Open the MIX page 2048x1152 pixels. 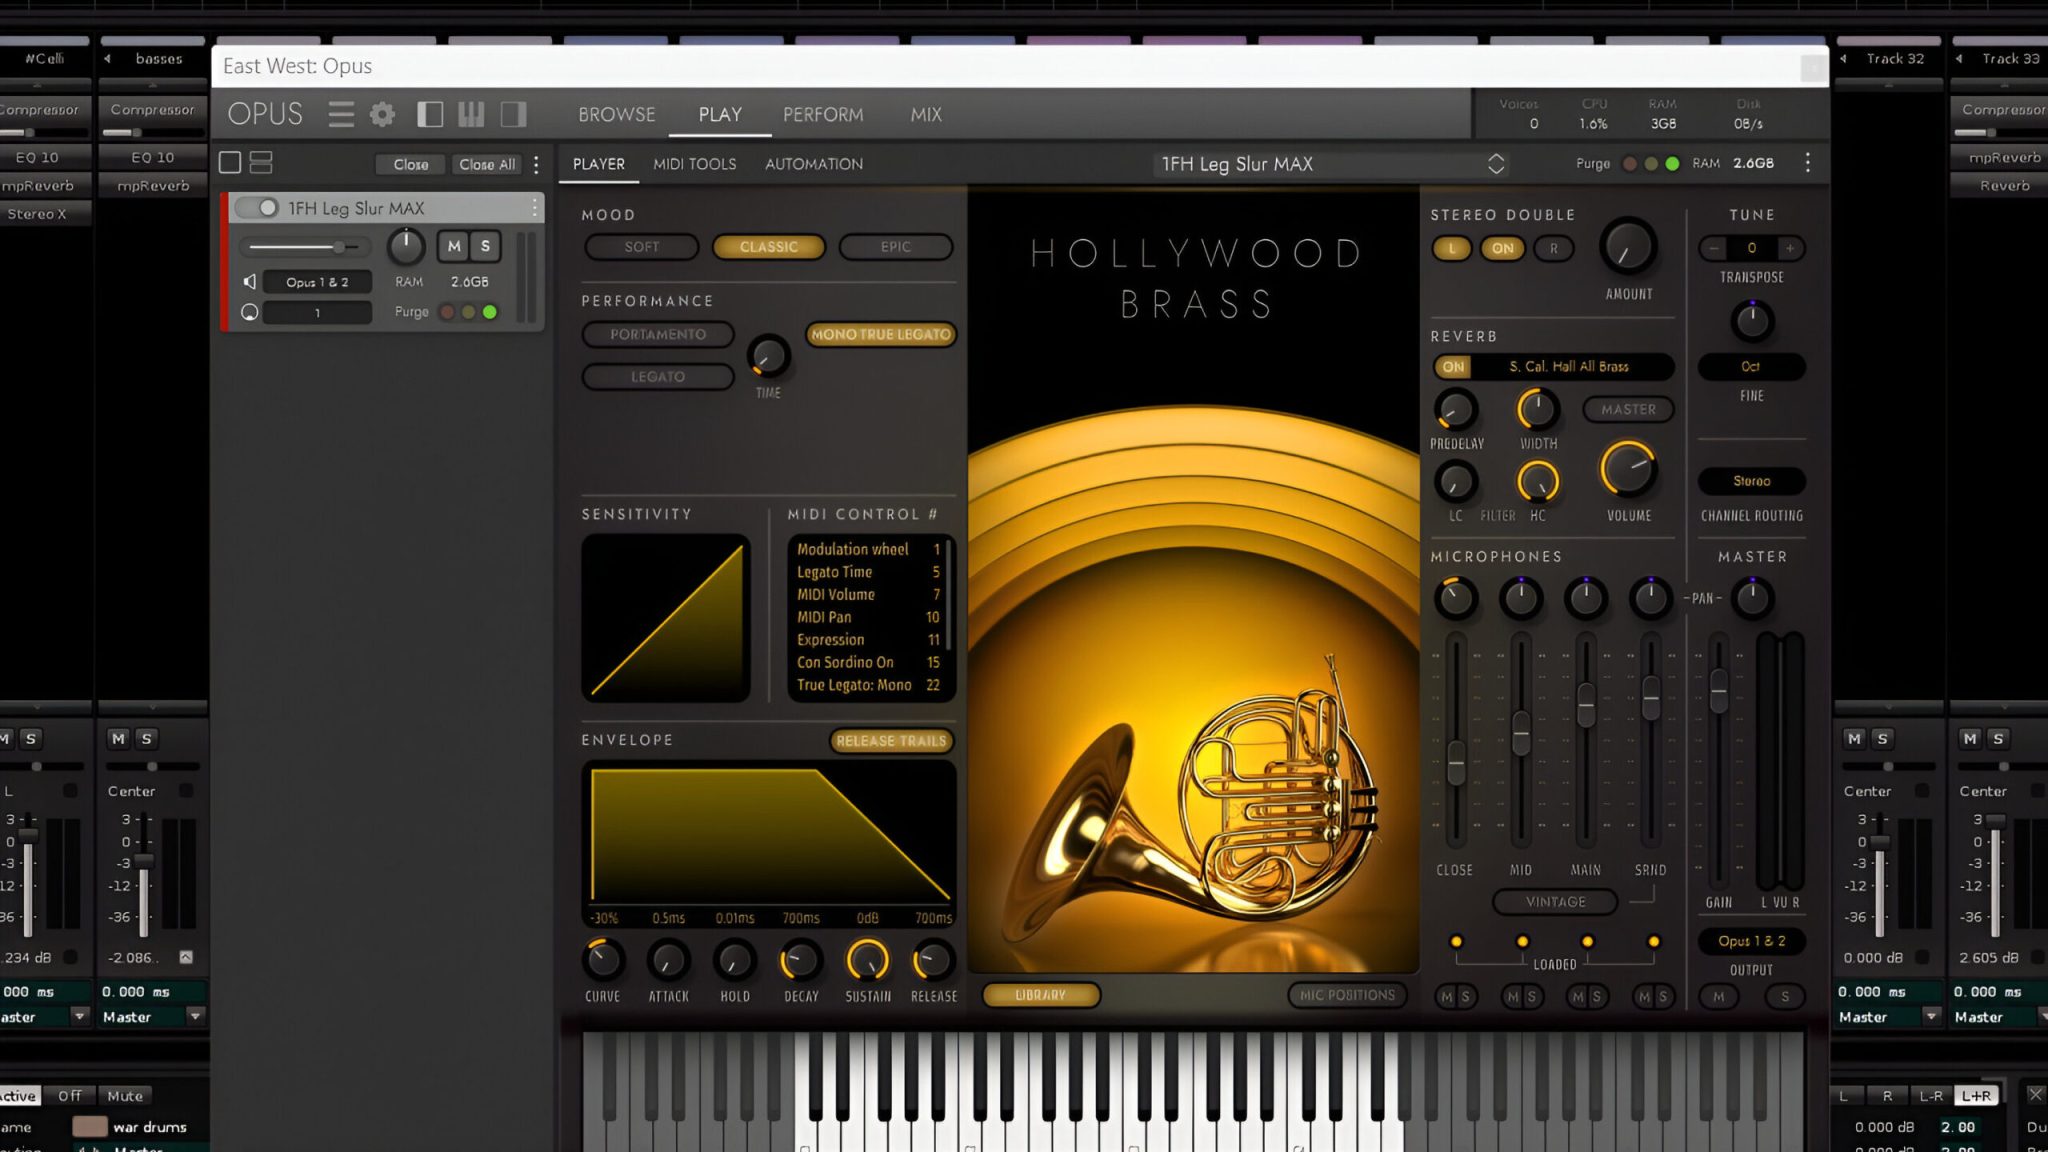(926, 115)
